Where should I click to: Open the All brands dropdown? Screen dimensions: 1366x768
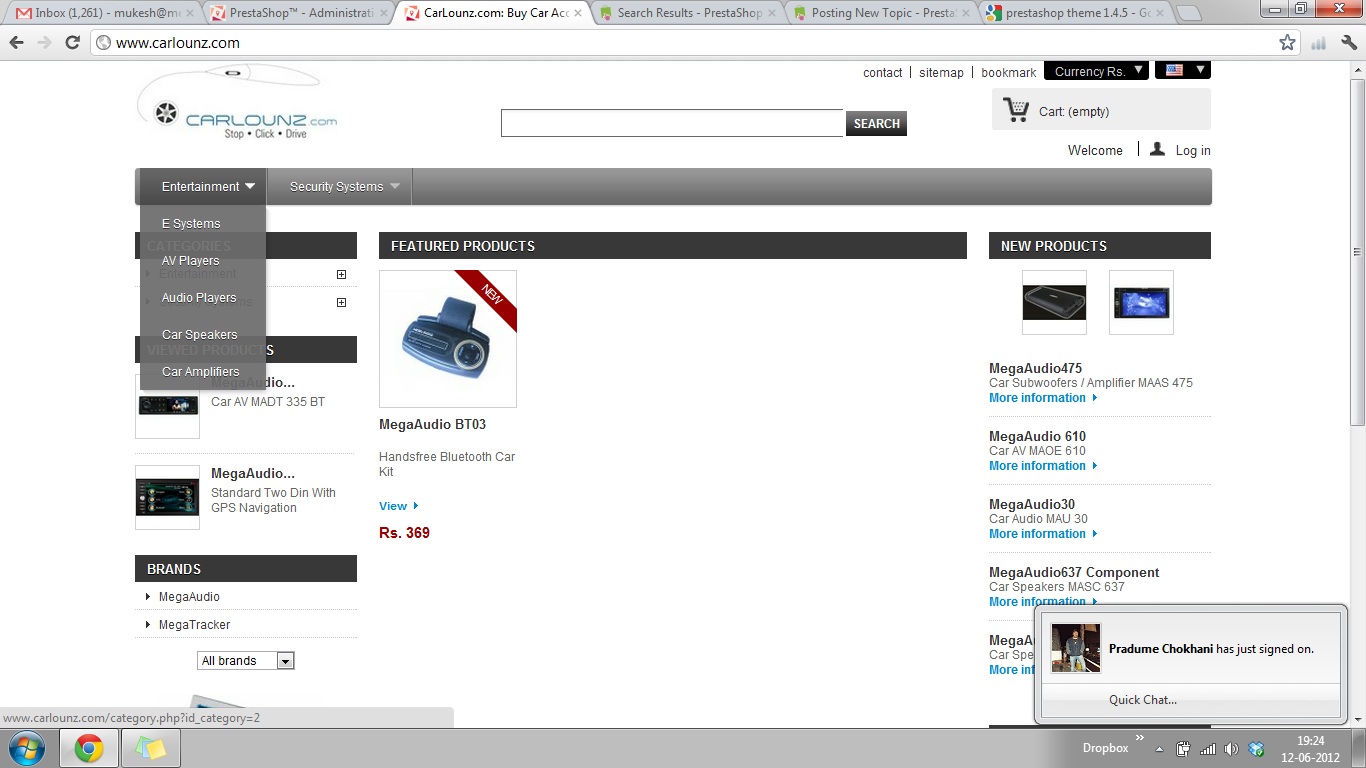tap(246, 661)
